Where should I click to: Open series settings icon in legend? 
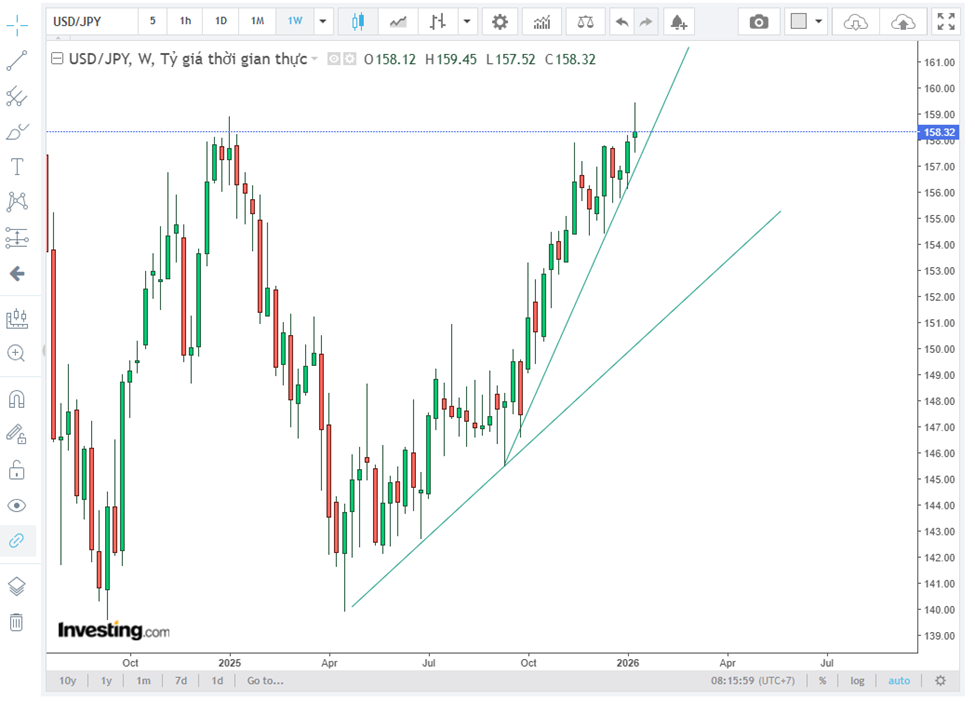click(x=350, y=59)
